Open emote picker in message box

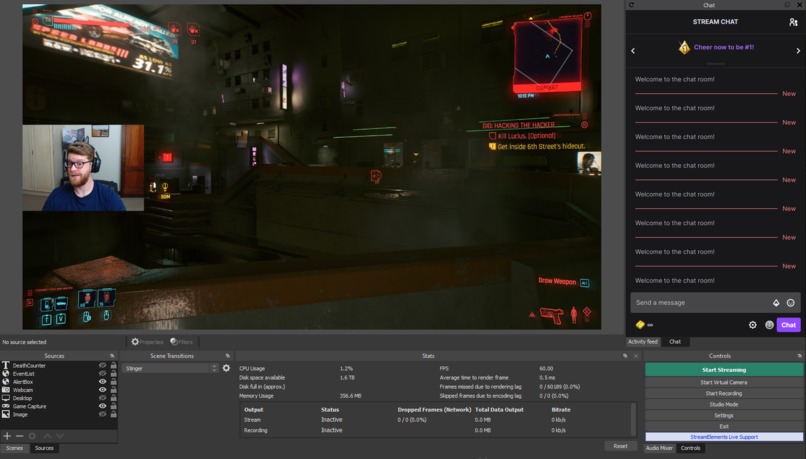[x=791, y=303]
